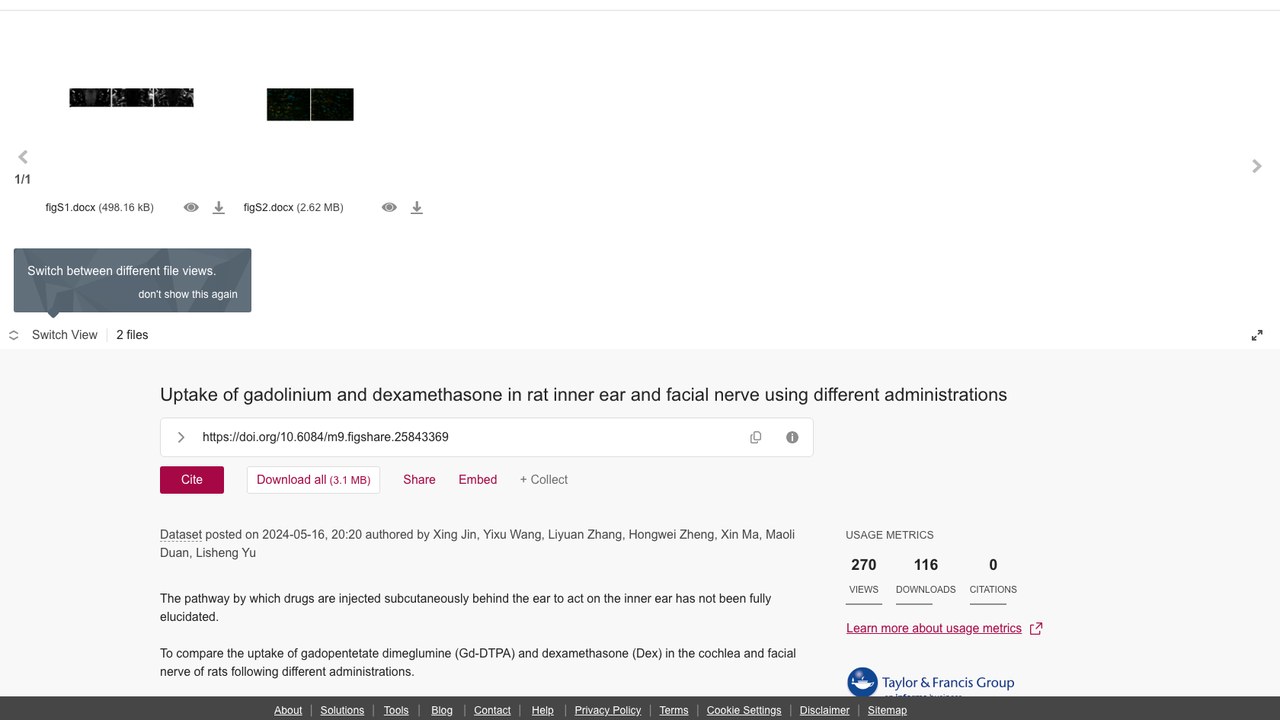This screenshot has height=720, width=1280.
Task: Open the Terms footer link
Action: coord(674,710)
